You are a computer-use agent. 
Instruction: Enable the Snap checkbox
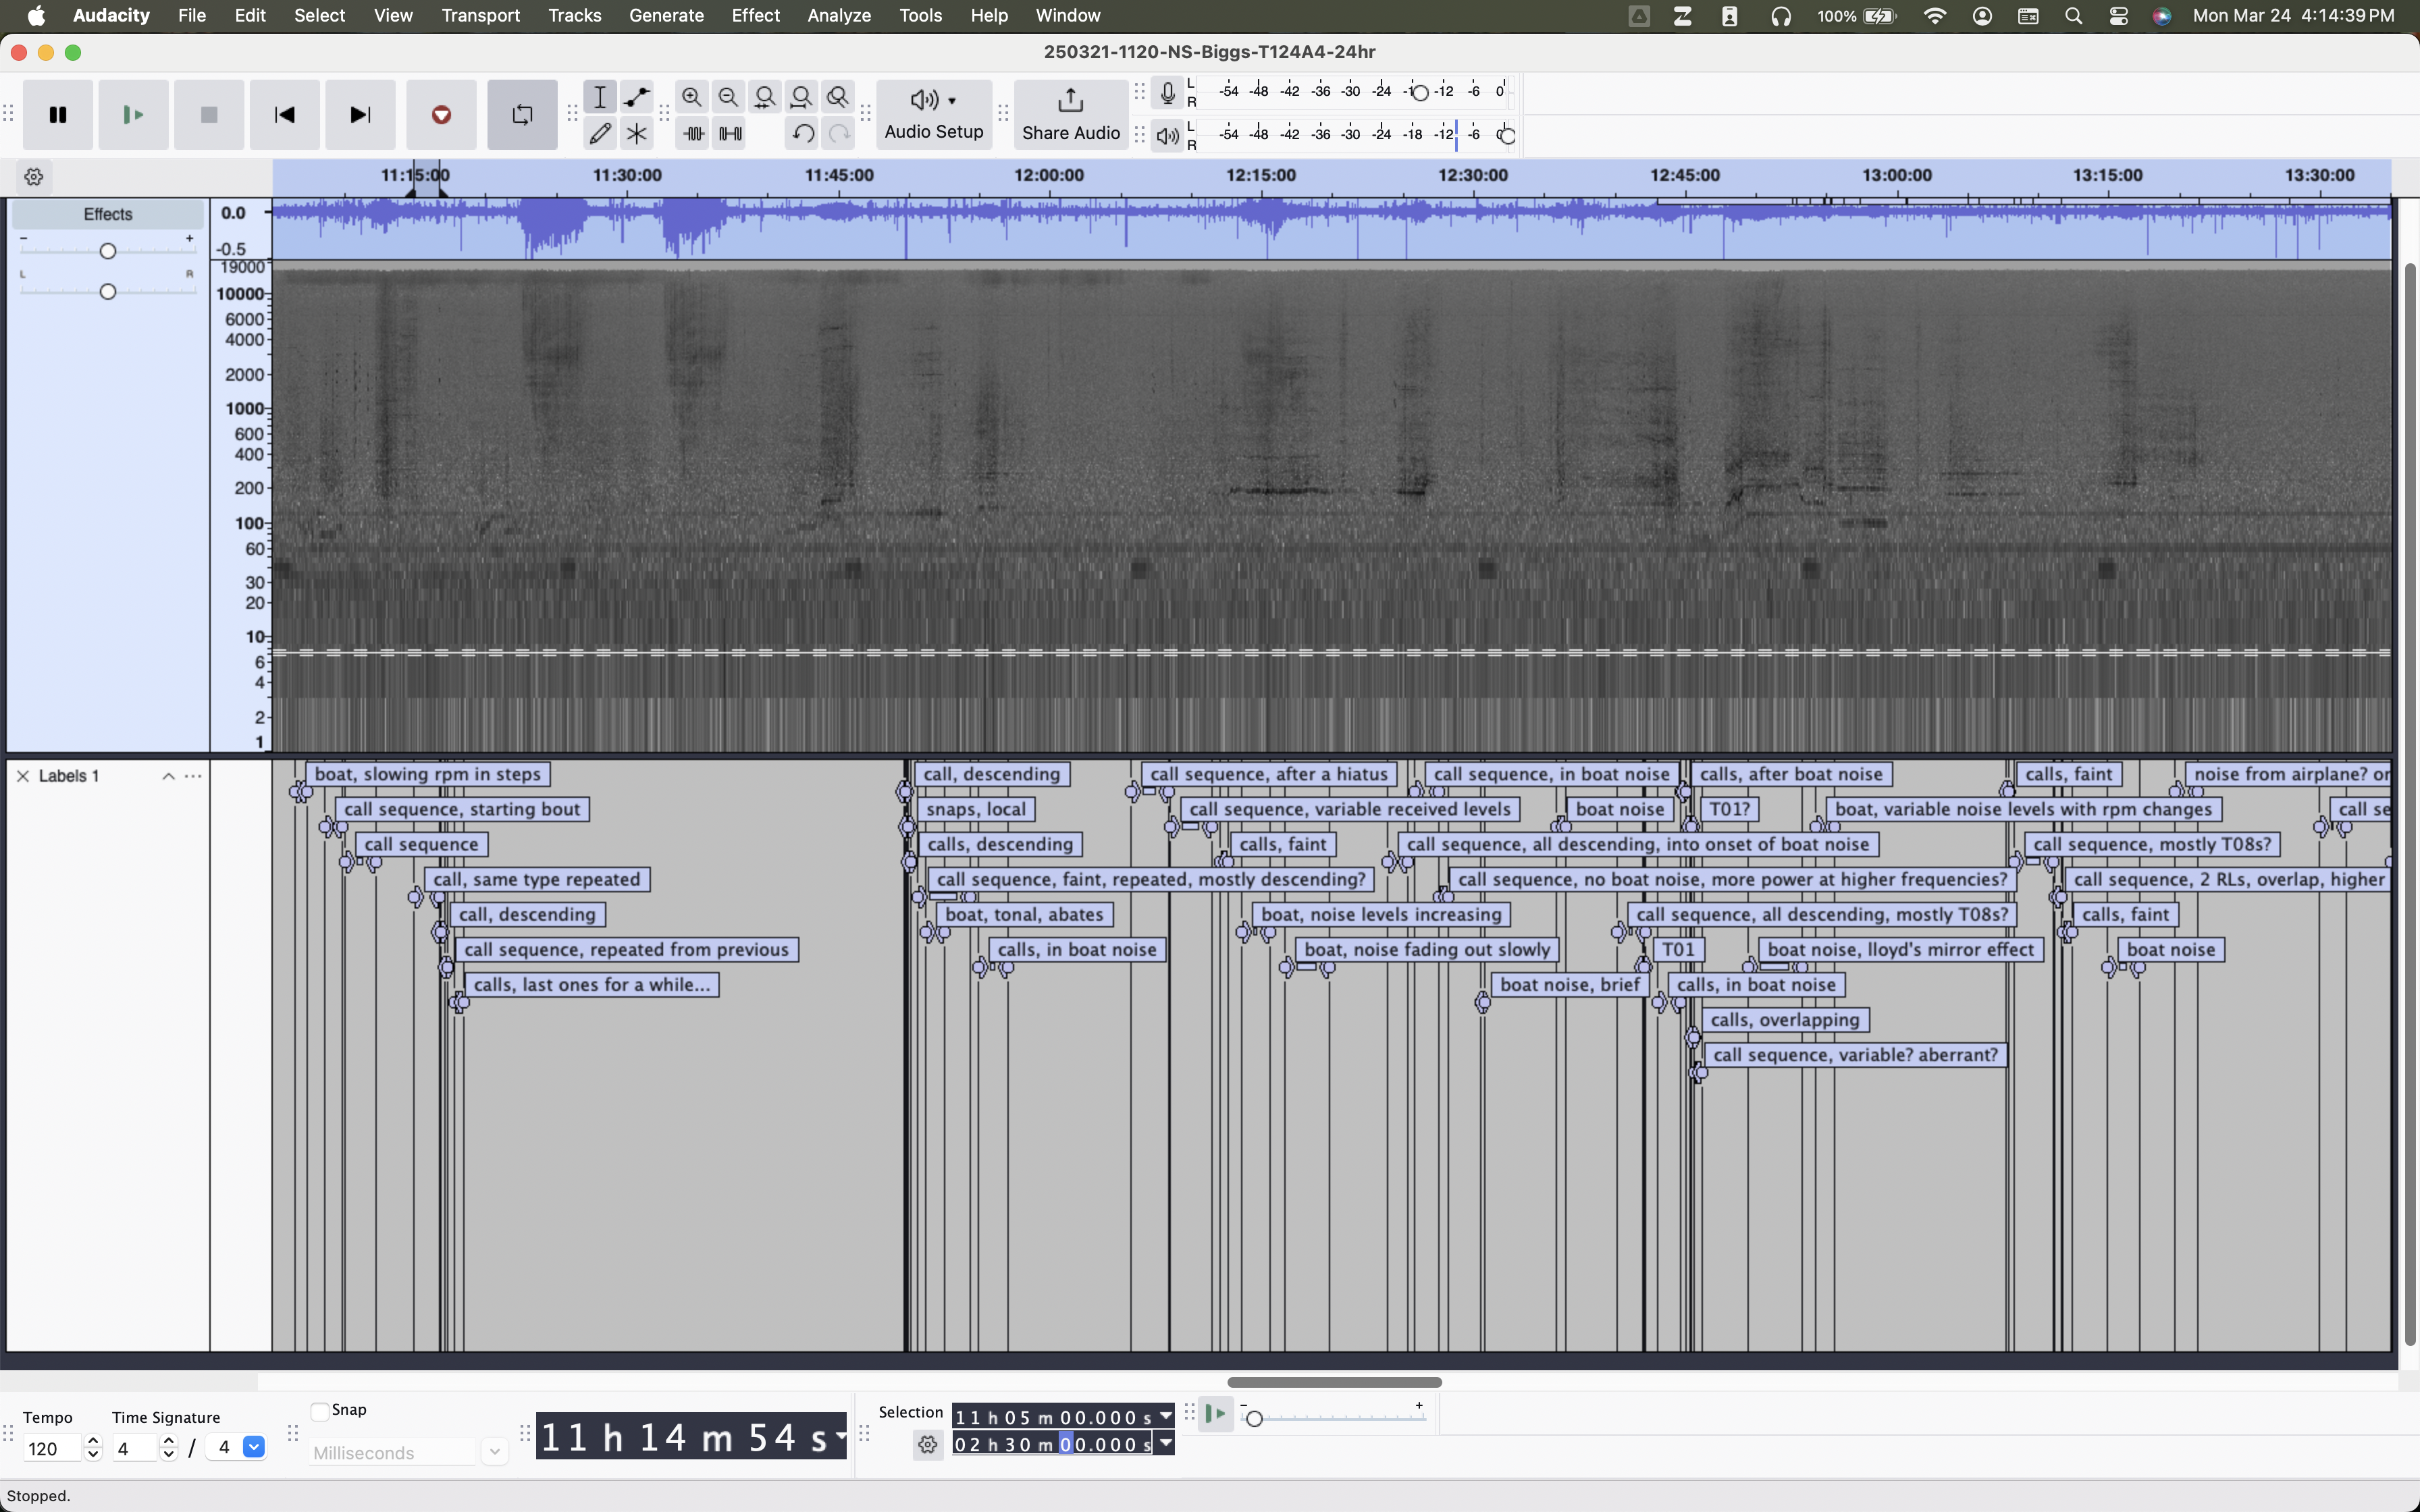point(320,1411)
